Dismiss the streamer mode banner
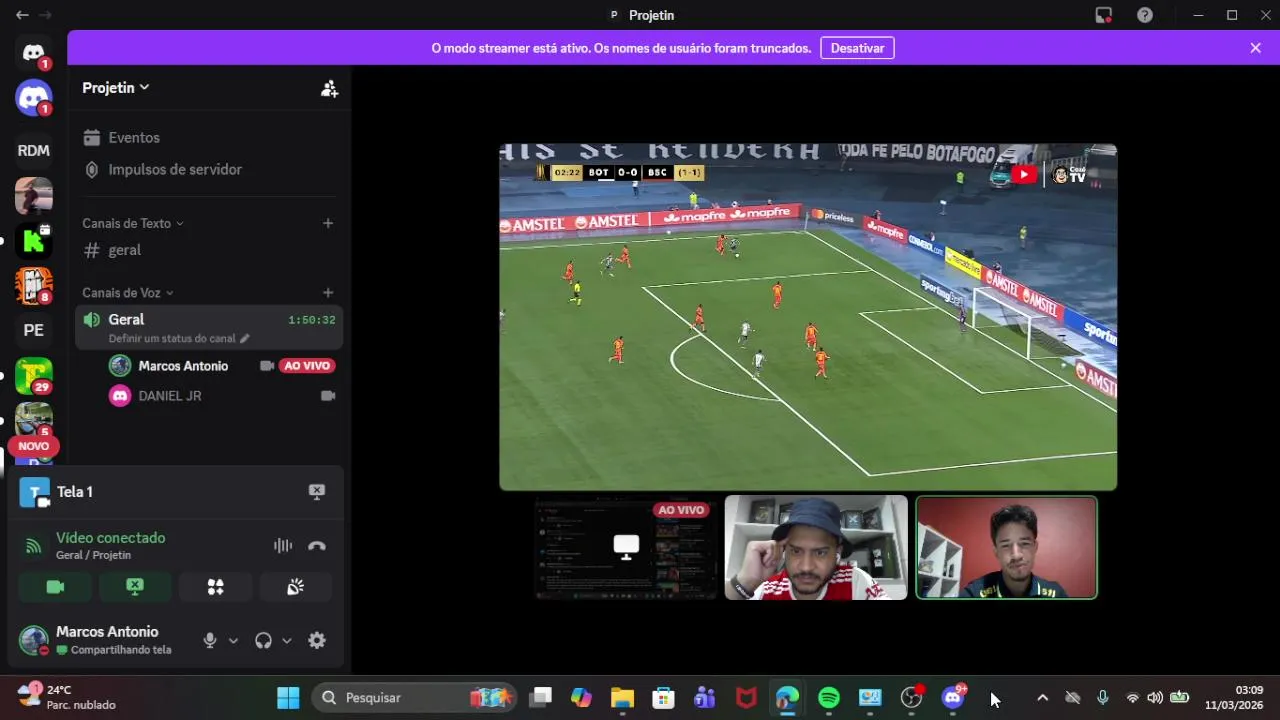This screenshot has height=720, width=1280. coord(1255,48)
